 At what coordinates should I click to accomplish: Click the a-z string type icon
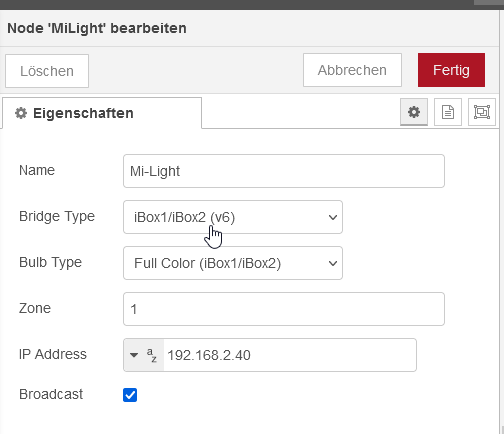(152, 355)
